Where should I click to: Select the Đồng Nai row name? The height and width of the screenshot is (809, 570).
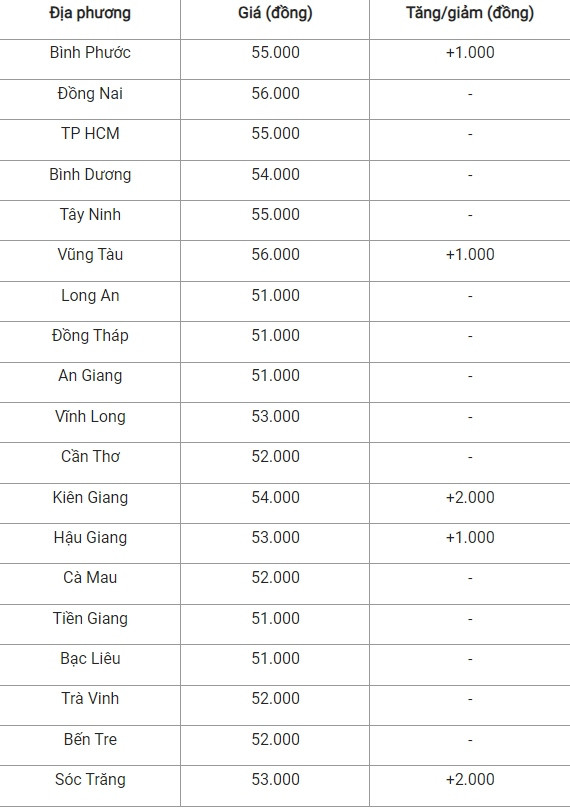pyautogui.click(x=90, y=93)
